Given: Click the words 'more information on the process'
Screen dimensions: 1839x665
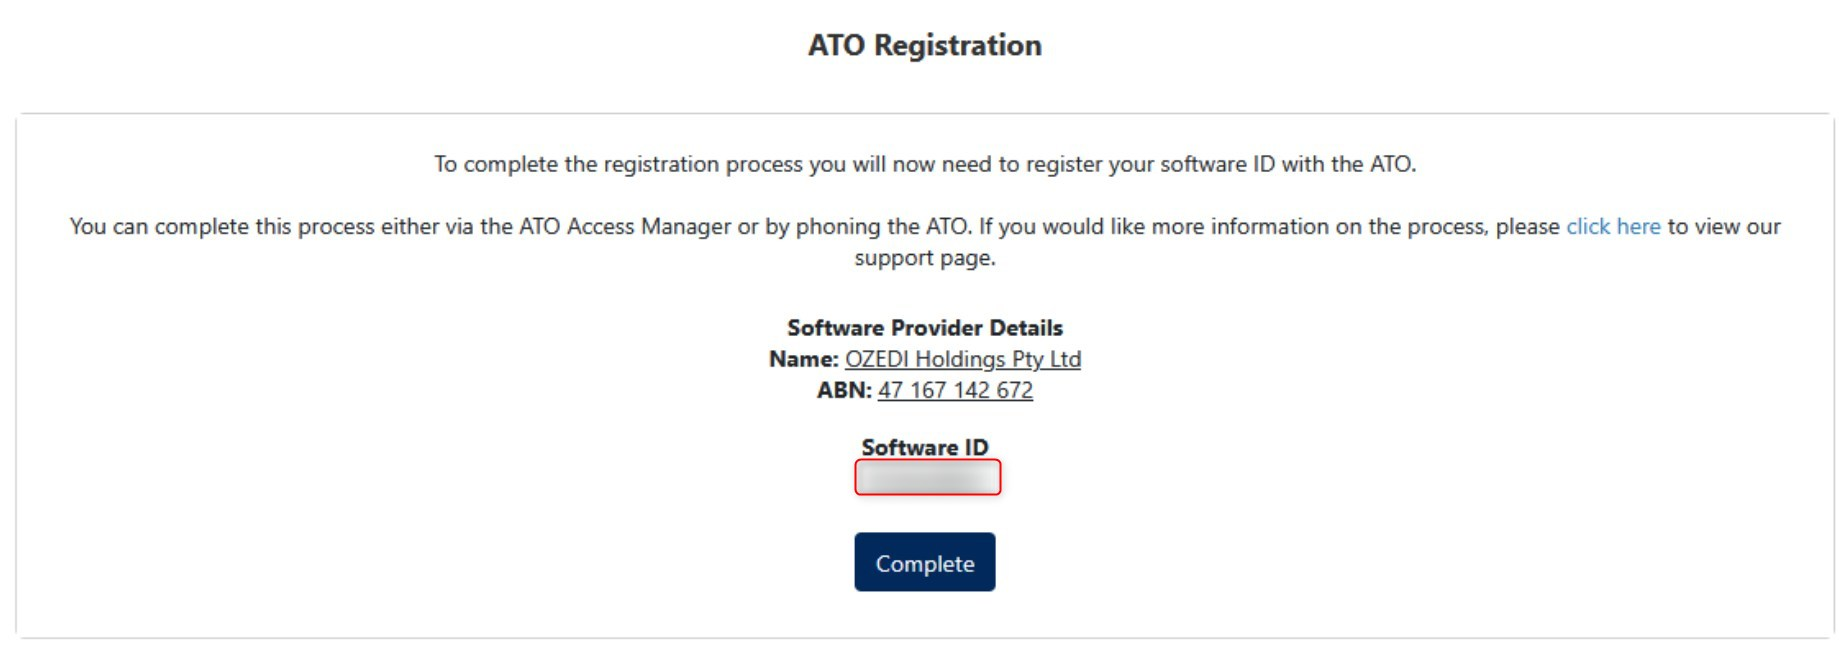Looking at the screenshot, I should 1319,227.
